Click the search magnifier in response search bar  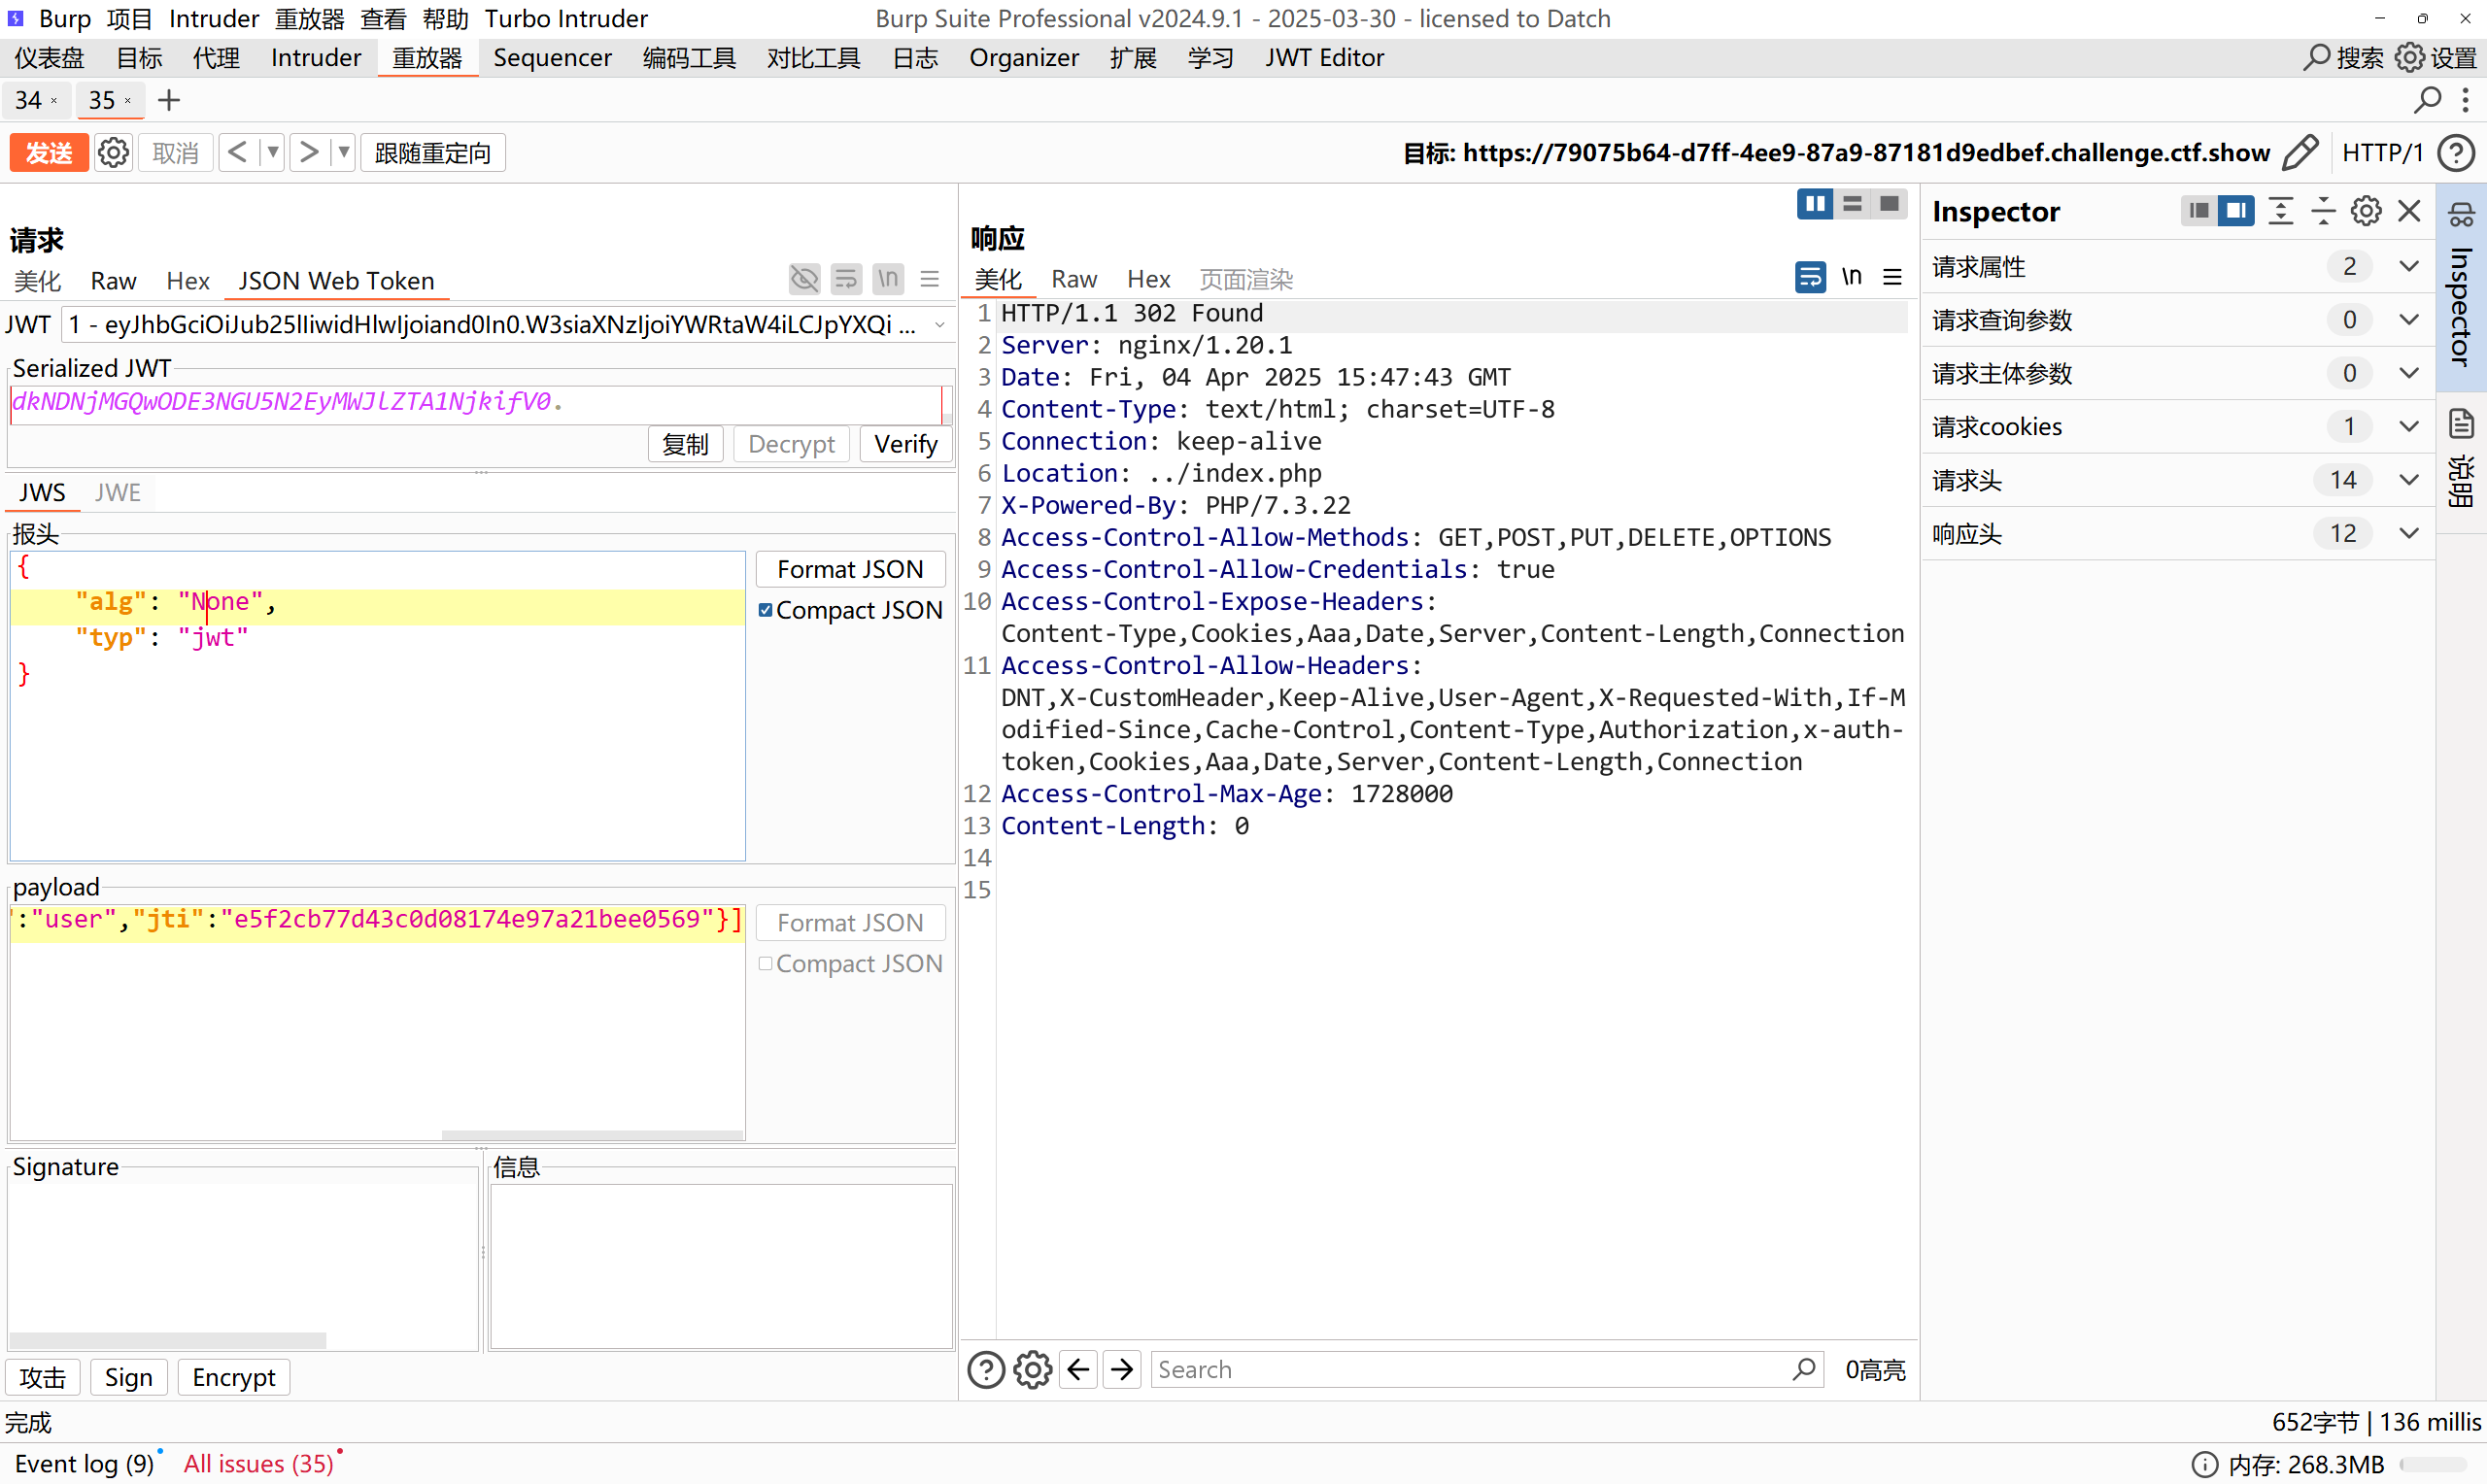1804,1369
